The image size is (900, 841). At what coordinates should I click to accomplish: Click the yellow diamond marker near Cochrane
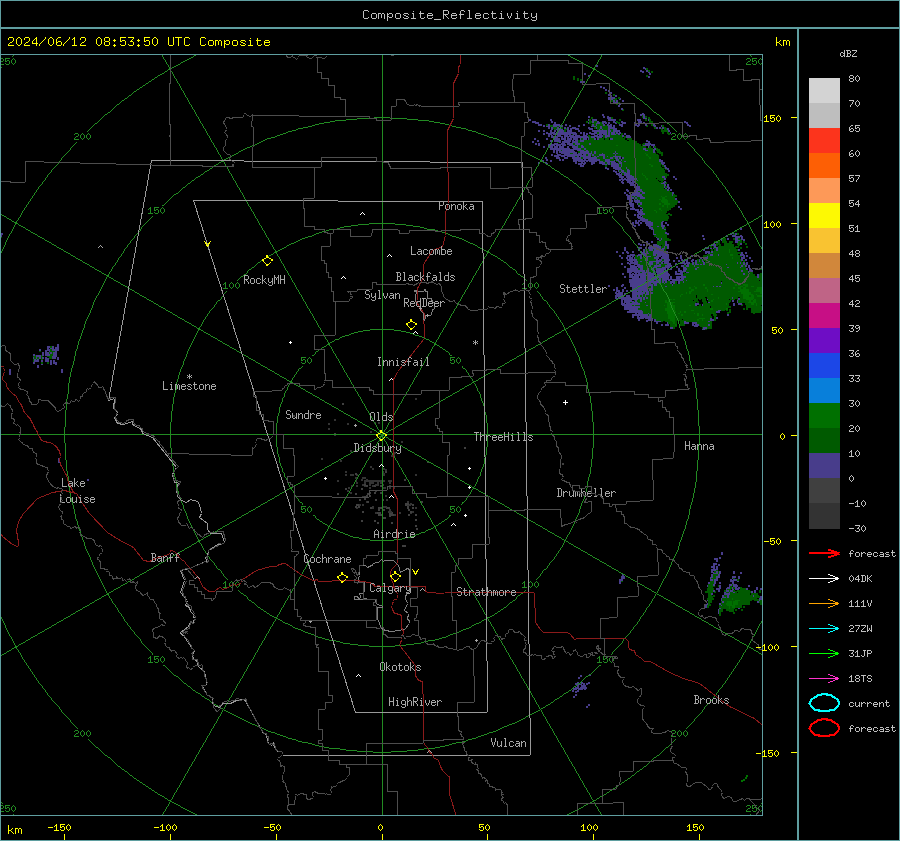[342, 577]
